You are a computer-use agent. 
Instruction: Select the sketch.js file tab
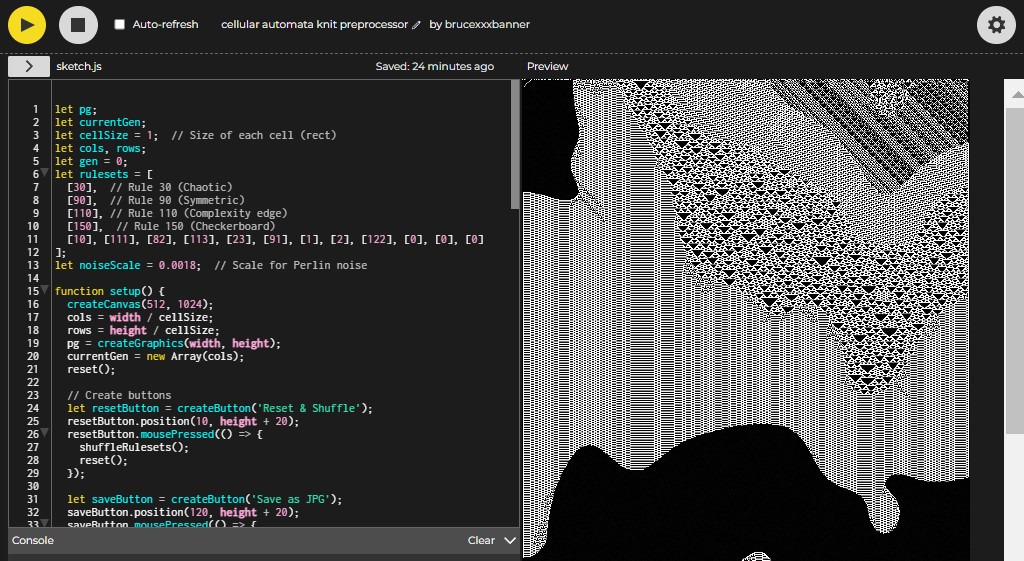[x=79, y=66]
